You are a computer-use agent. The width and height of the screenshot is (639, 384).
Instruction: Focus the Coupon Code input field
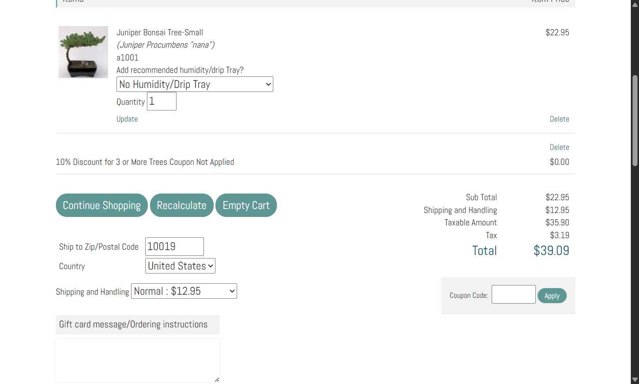[x=513, y=295]
